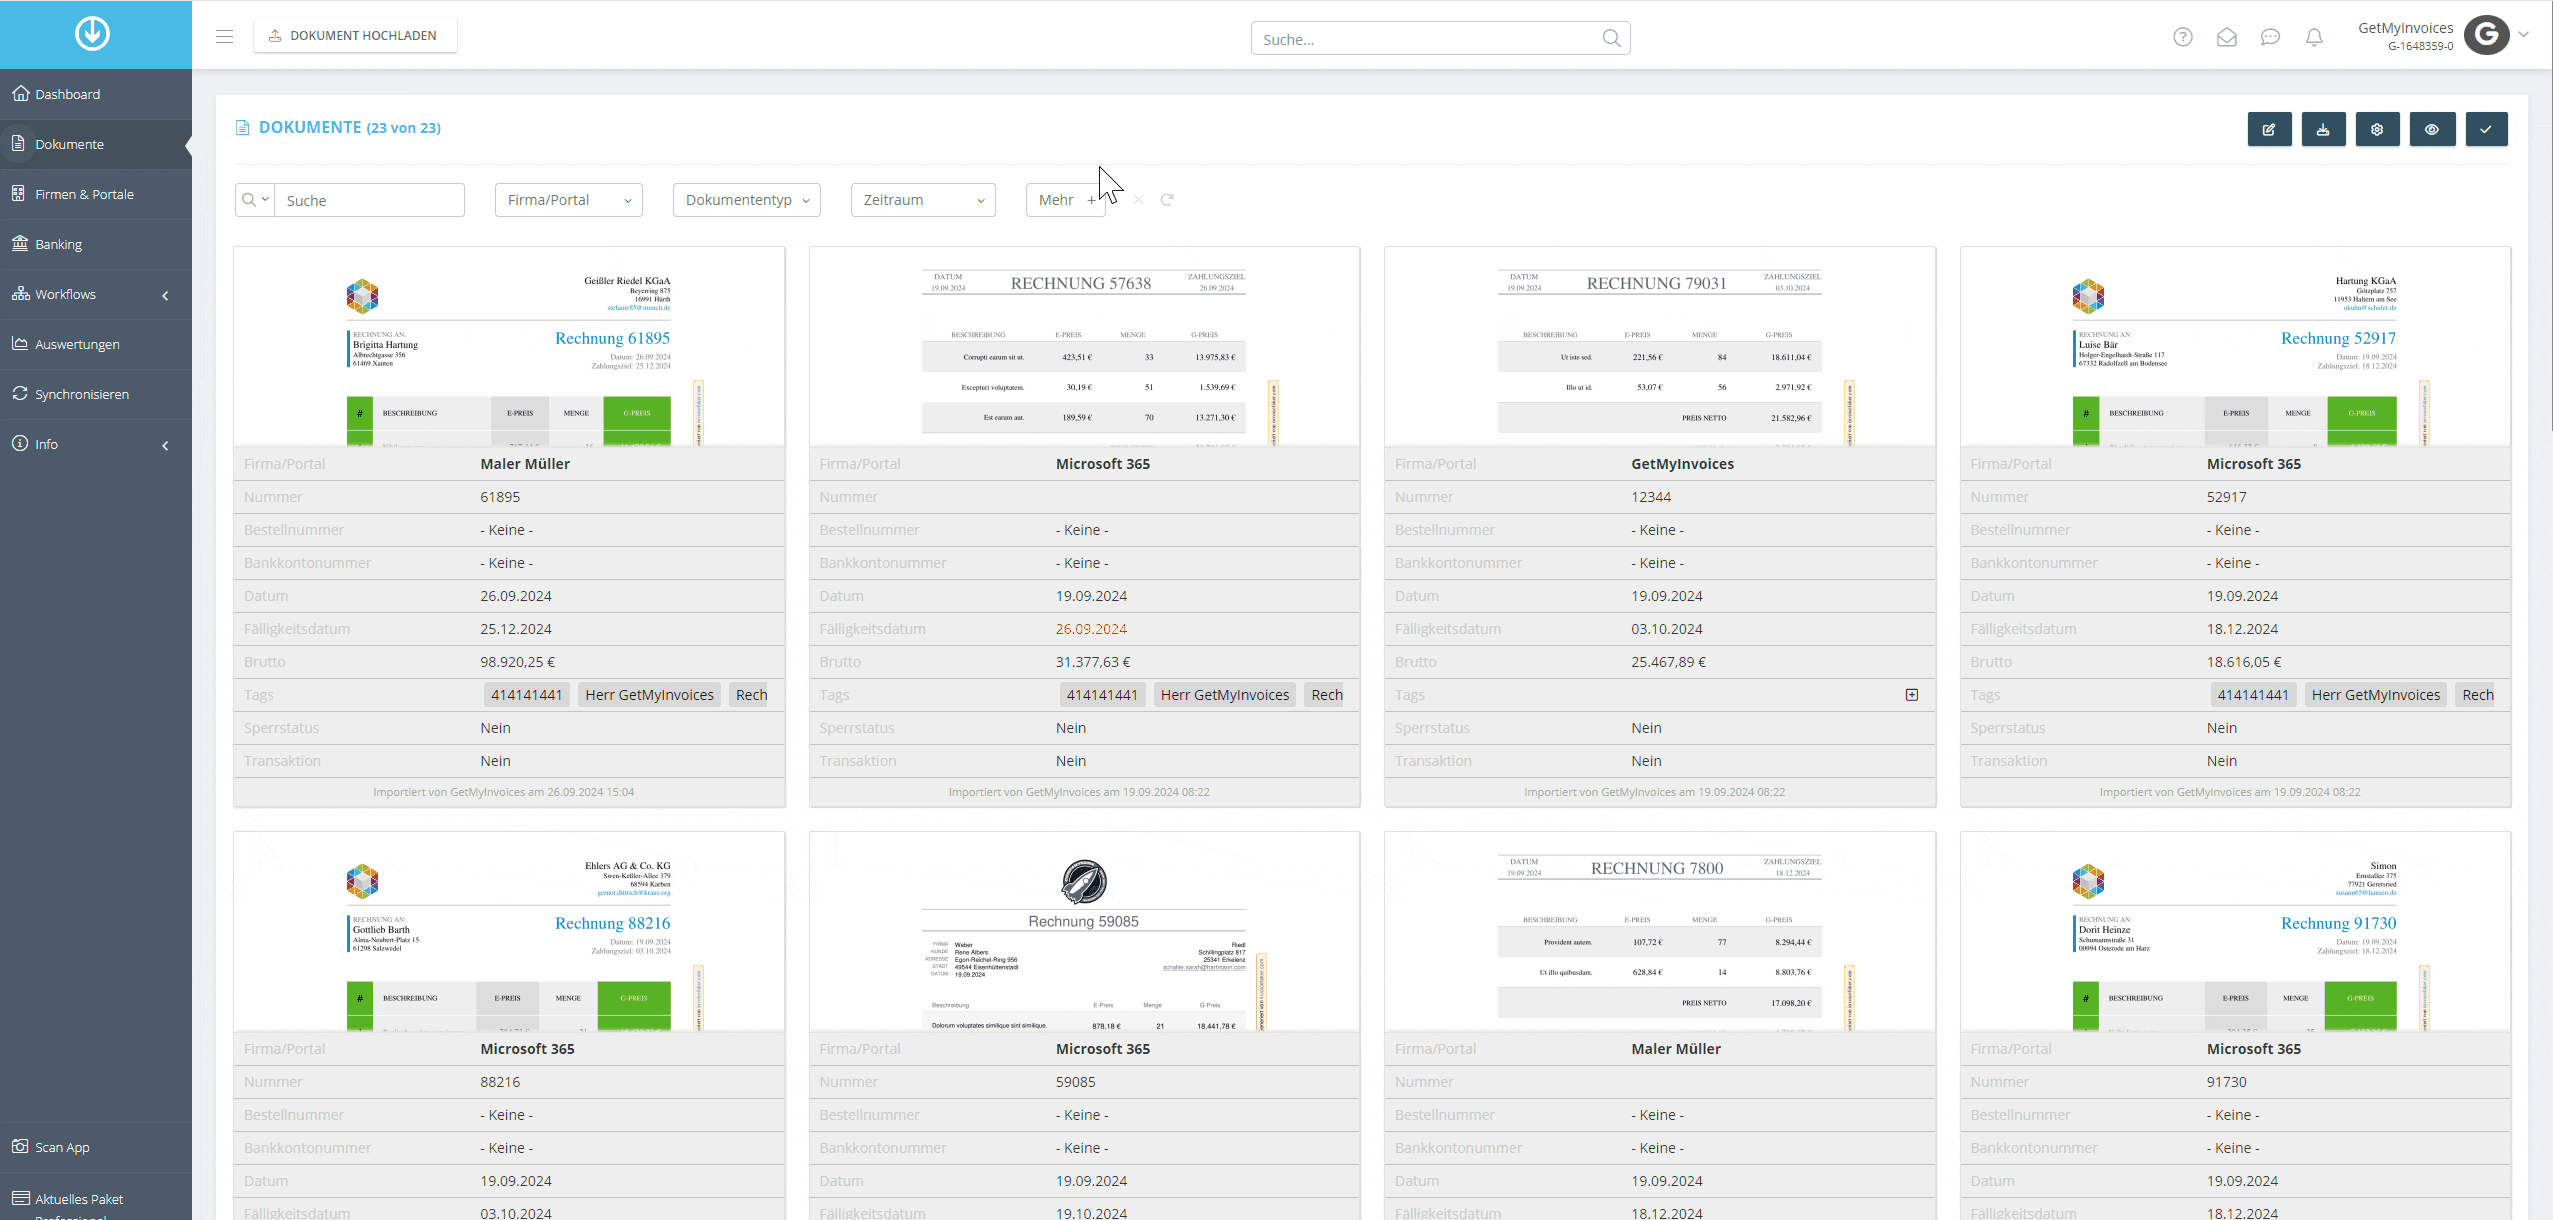Open the search type dropdown next to Suche
The width and height of the screenshot is (2553, 1220).
(x=255, y=200)
